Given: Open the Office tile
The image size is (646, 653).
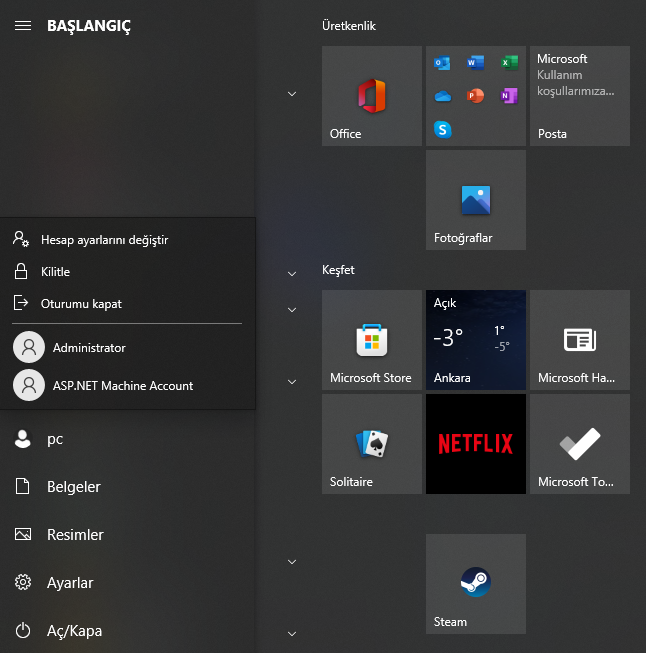Looking at the screenshot, I should (x=372, y=96).
